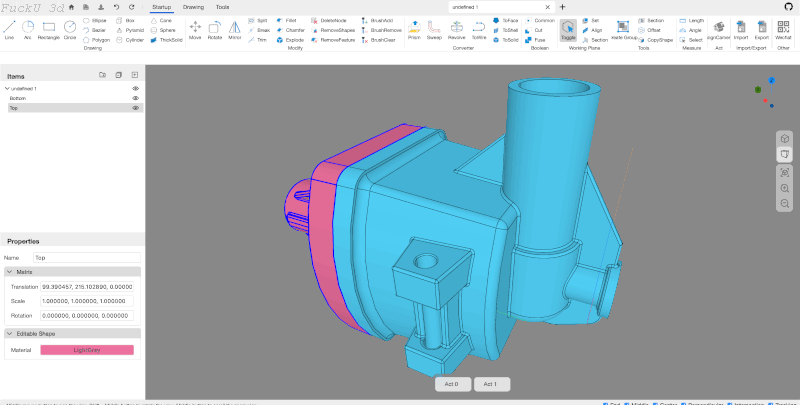Create a Box primitive
This screenshot has height=405, width=800.
pyautogui.click(x=126, y=20)
